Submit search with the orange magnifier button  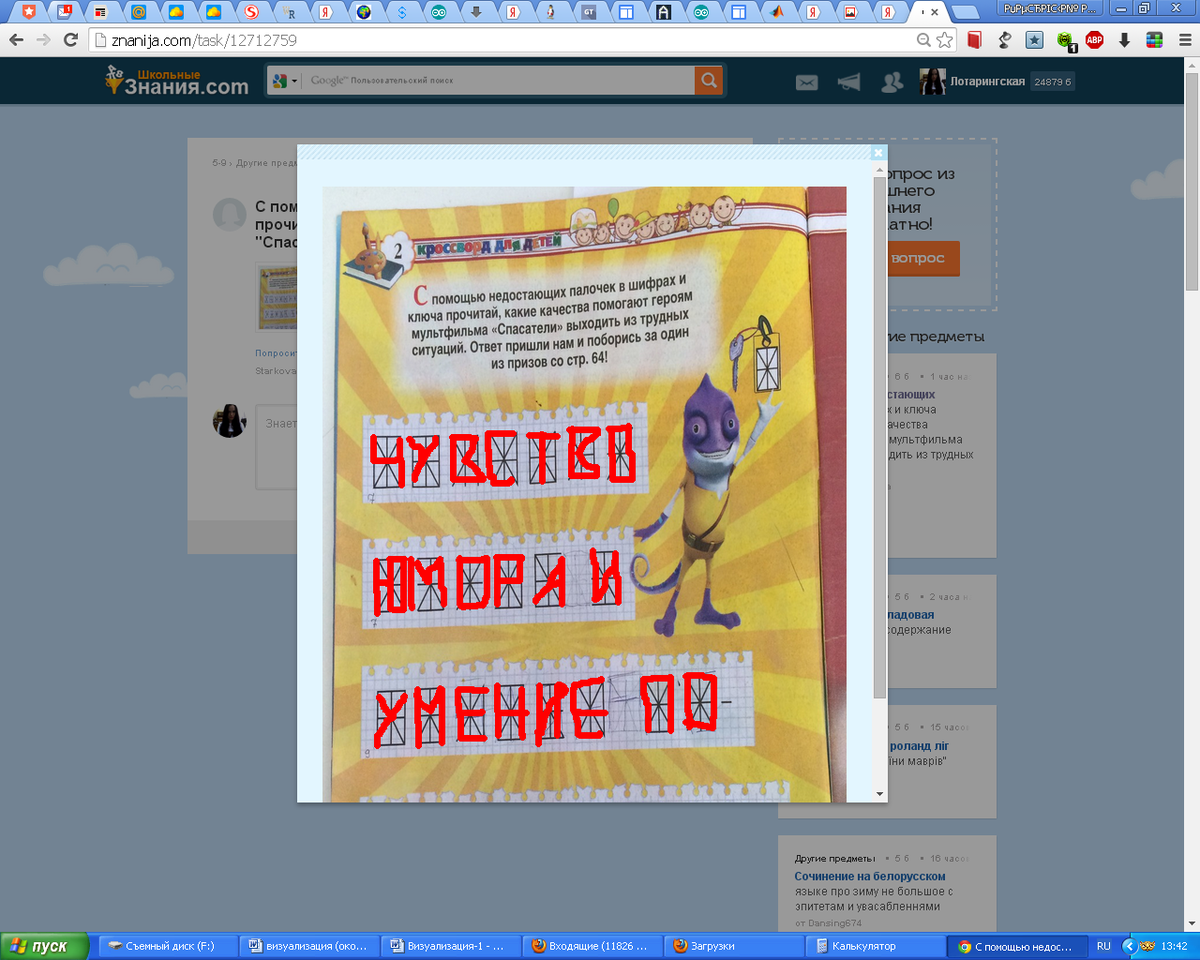(708, 81)
